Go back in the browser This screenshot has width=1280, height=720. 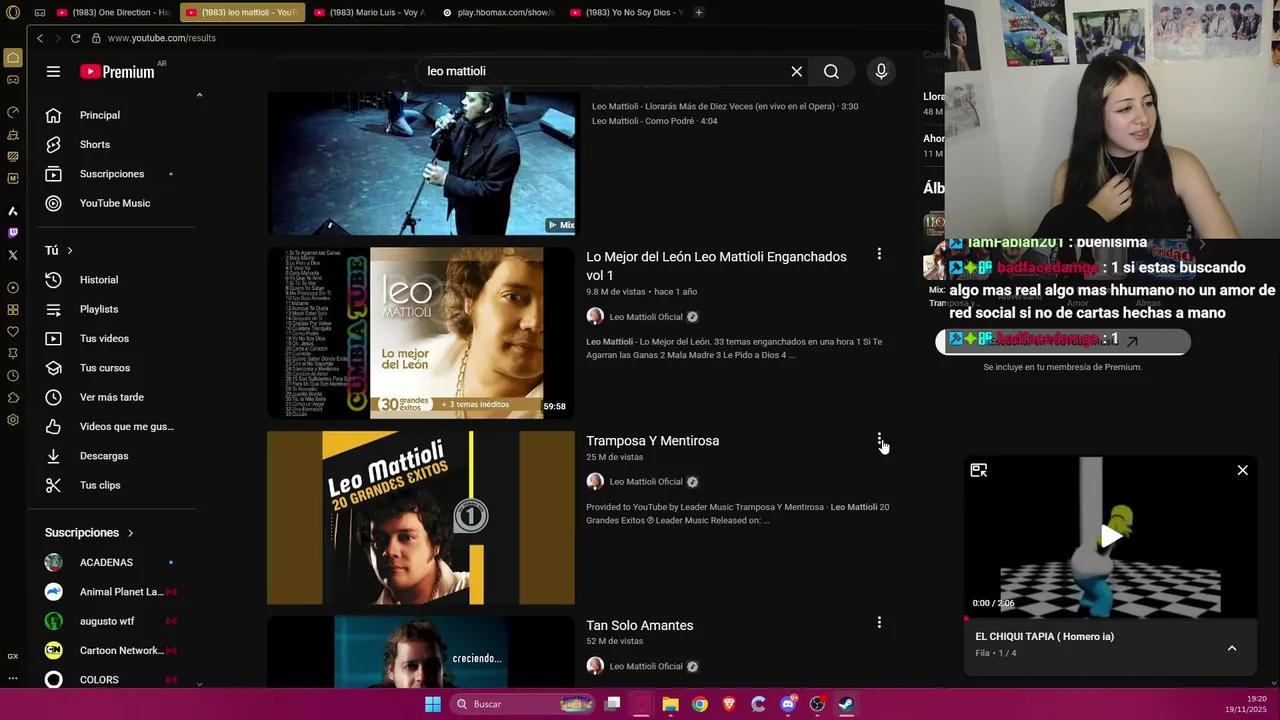click(39, 38)
